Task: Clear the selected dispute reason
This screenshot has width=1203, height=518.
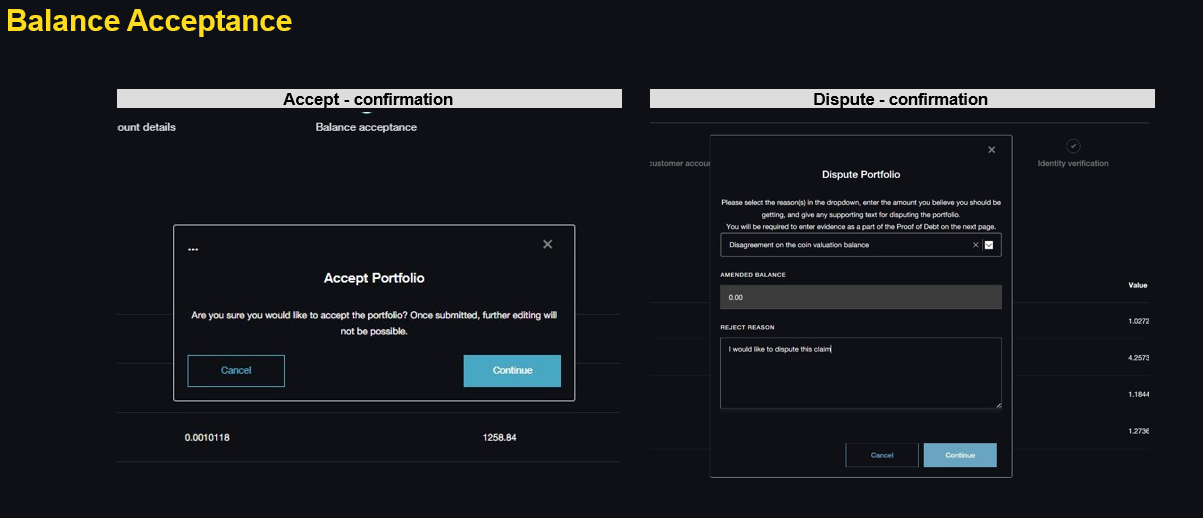Action: [x=975, y=245]
